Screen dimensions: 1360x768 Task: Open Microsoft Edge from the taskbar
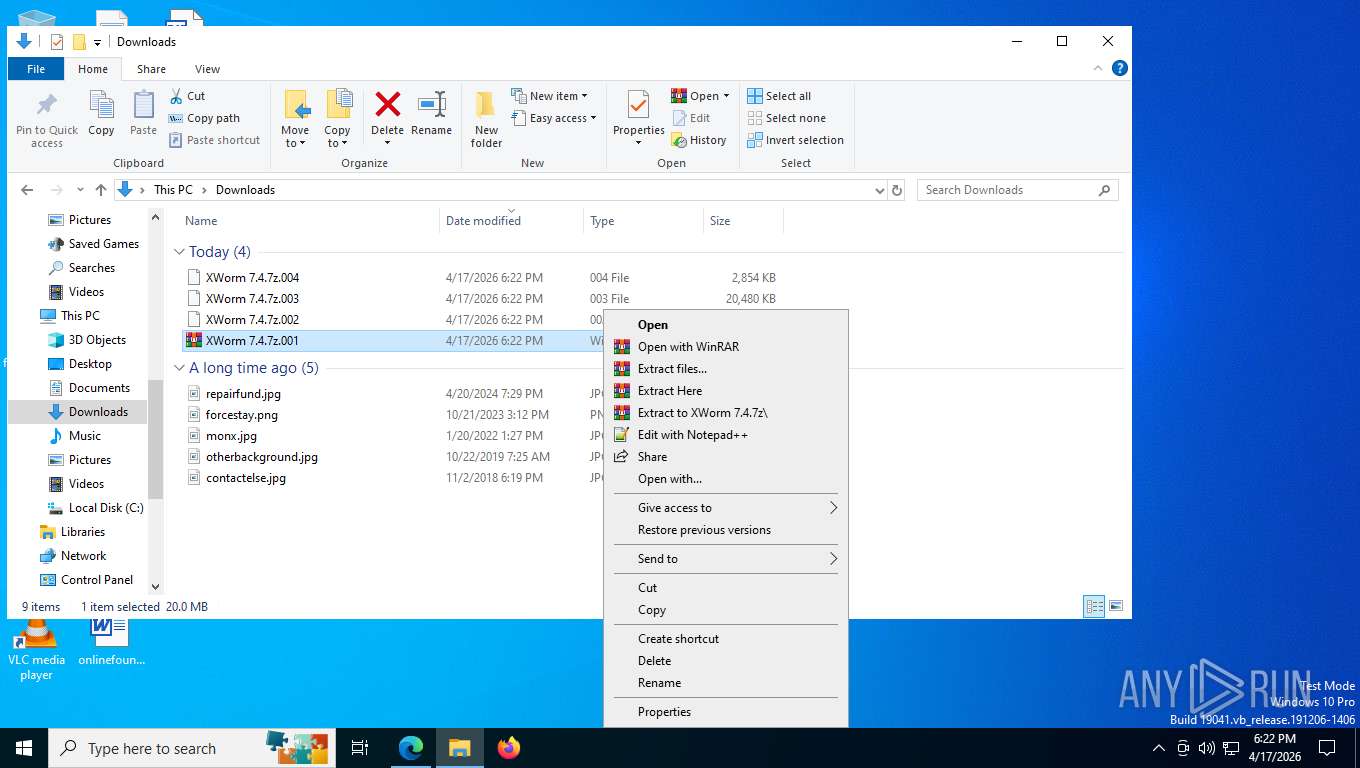click(411, 747)
